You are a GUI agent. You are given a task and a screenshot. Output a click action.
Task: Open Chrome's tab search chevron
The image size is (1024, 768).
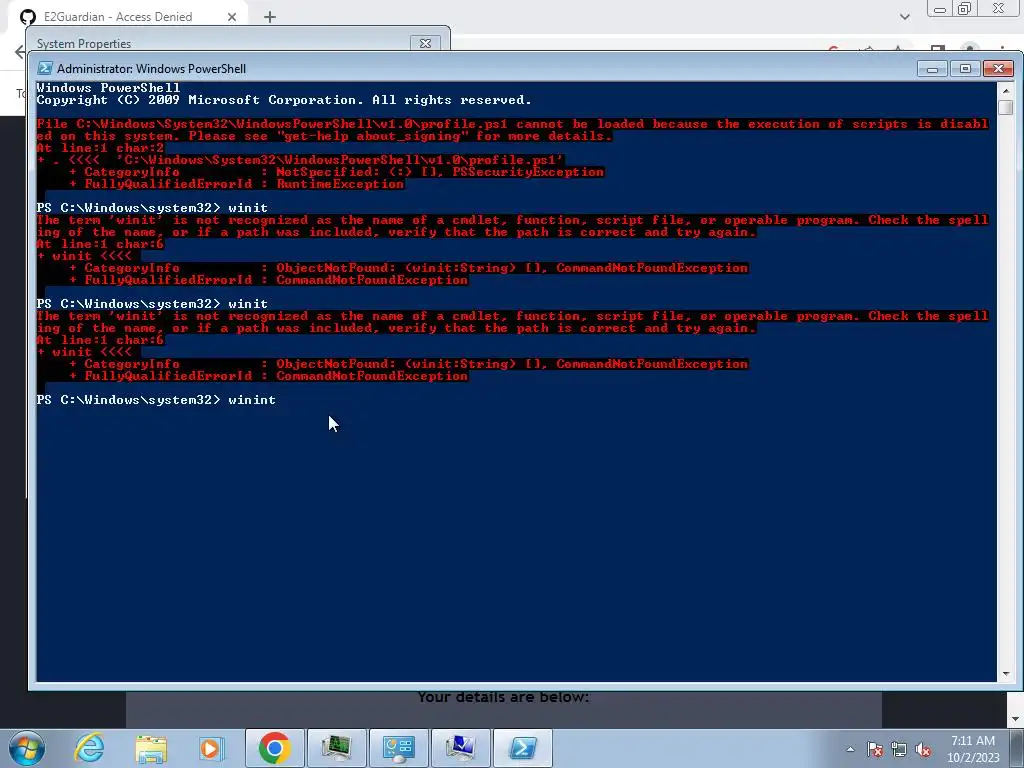[x=904, y=17]
